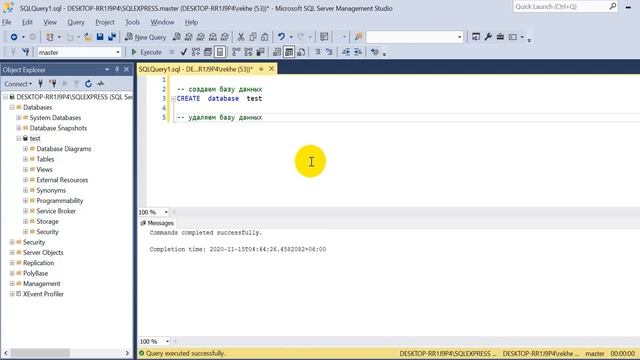Click the Paste icon in toolbar
The width and height of the screenshot is (640, 360).
[264, 37]
